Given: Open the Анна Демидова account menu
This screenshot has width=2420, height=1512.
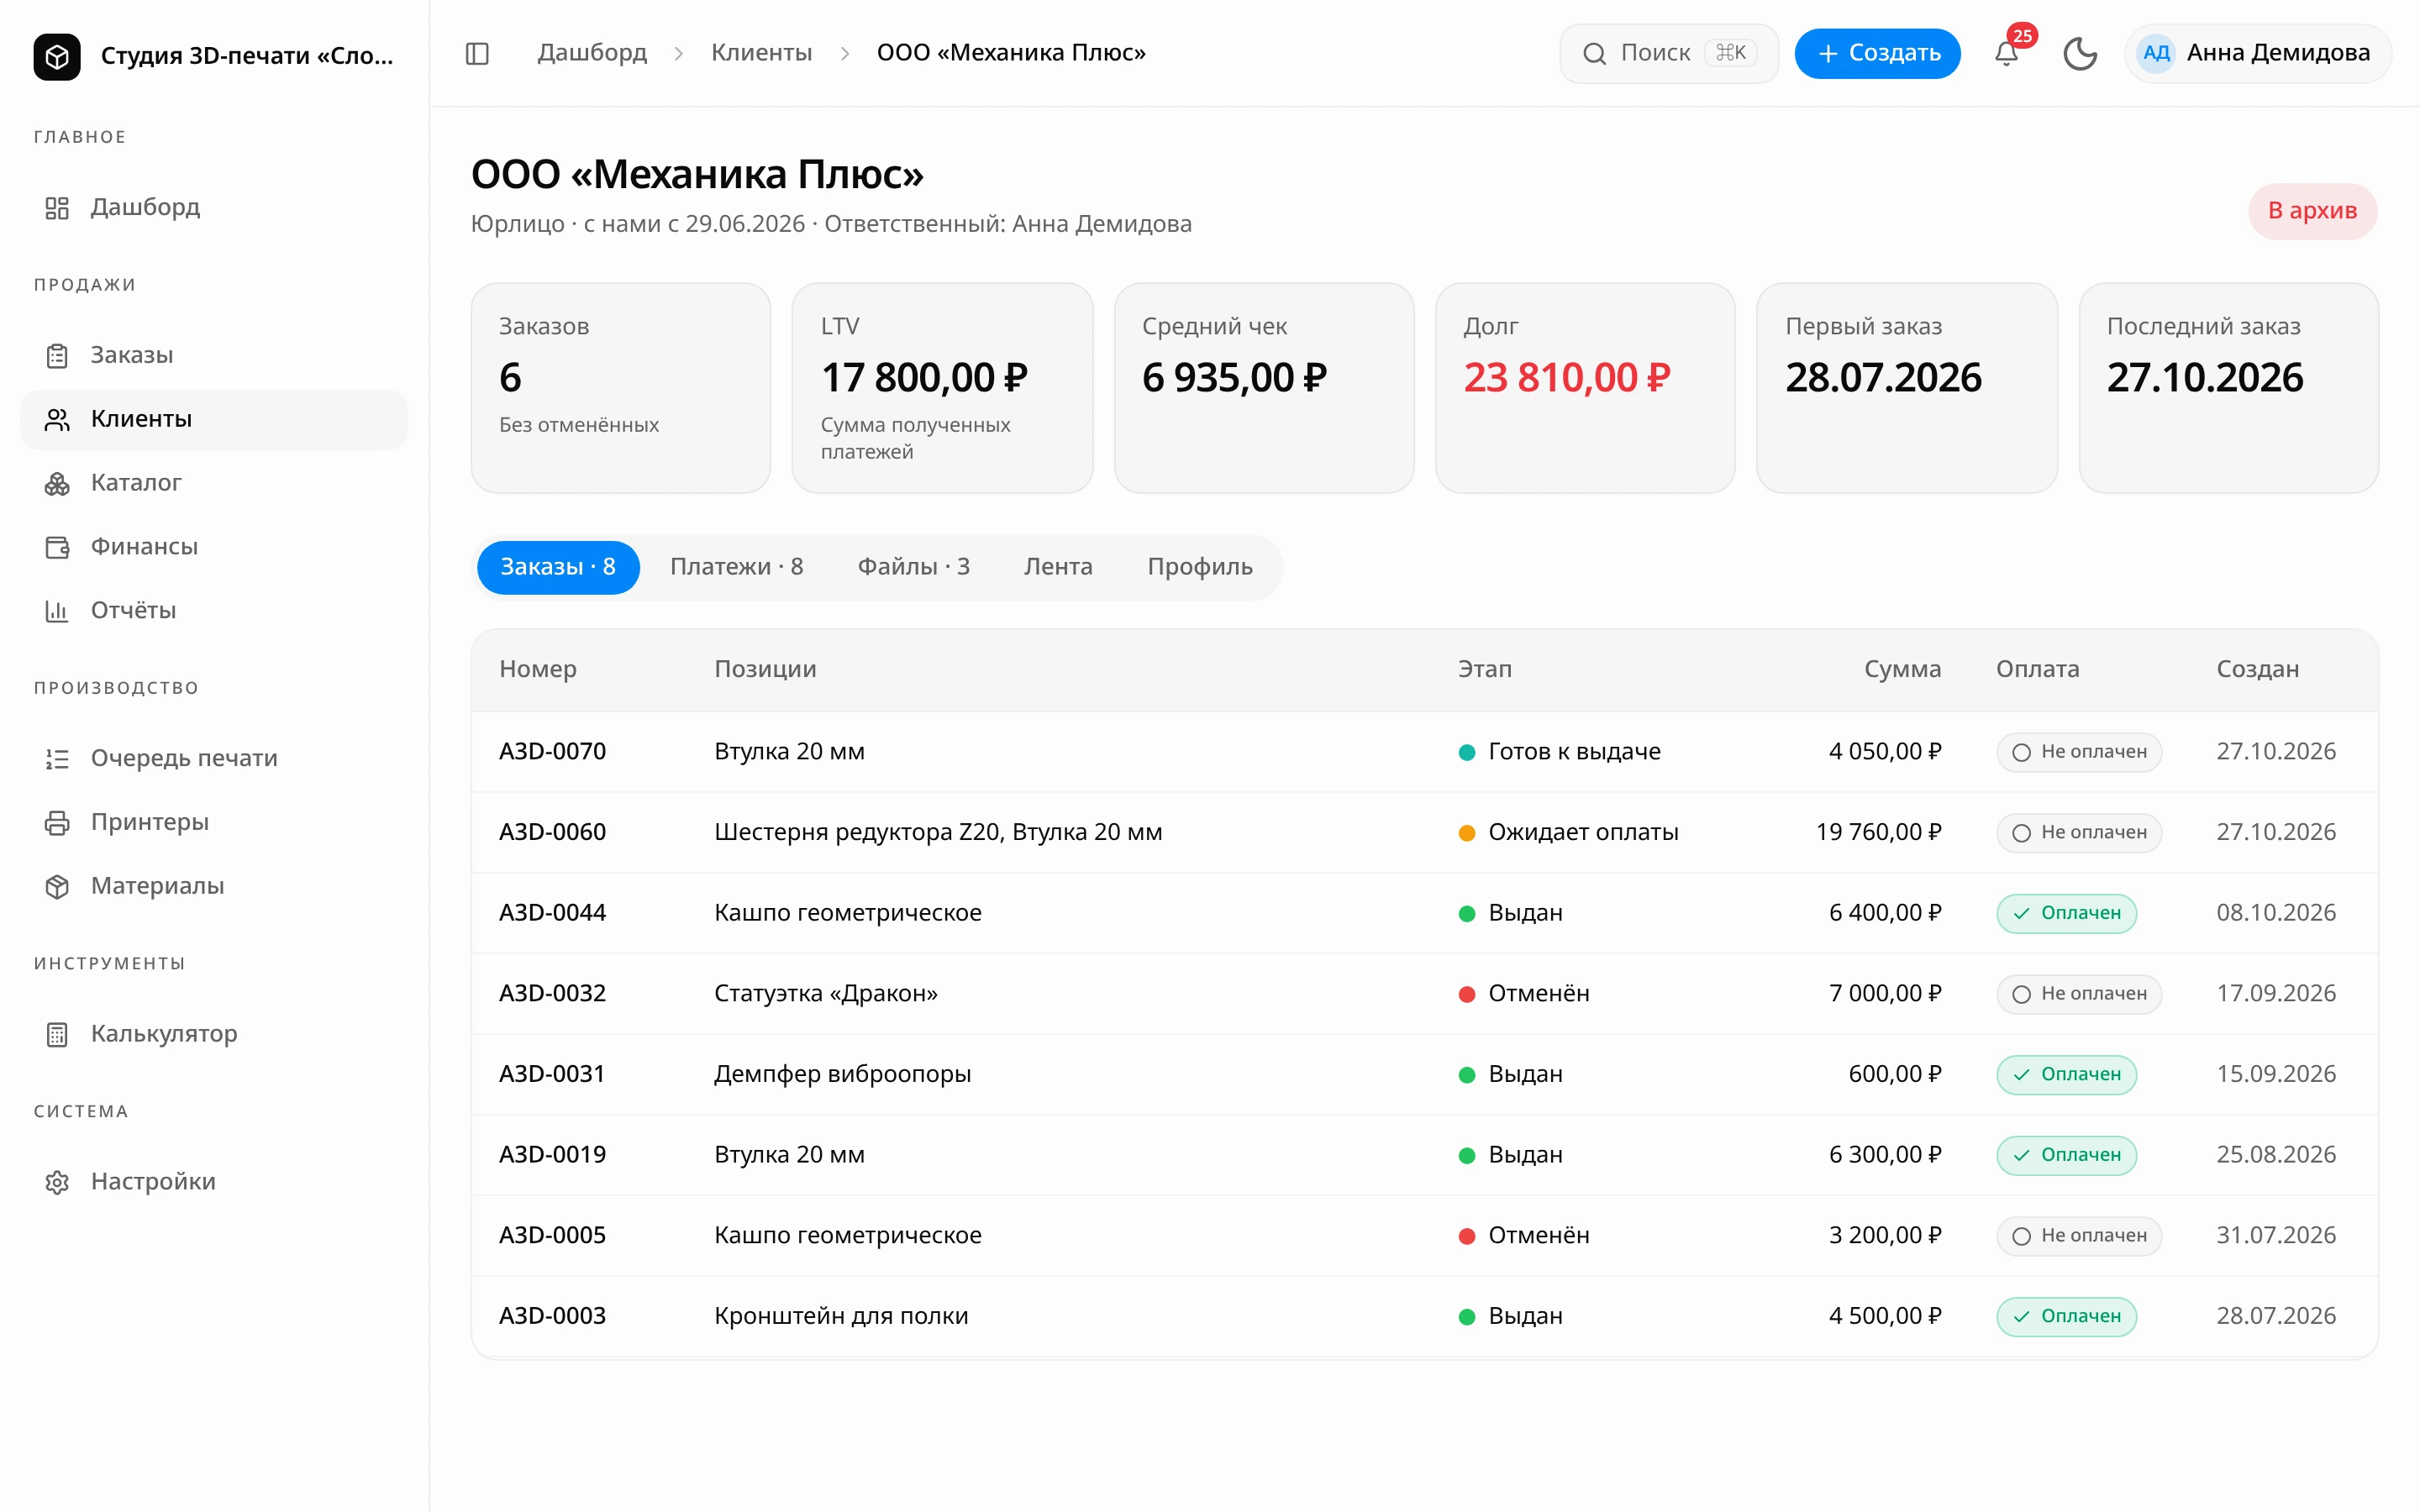Looking at the screenshot, I should click(x=2257, y=53).
